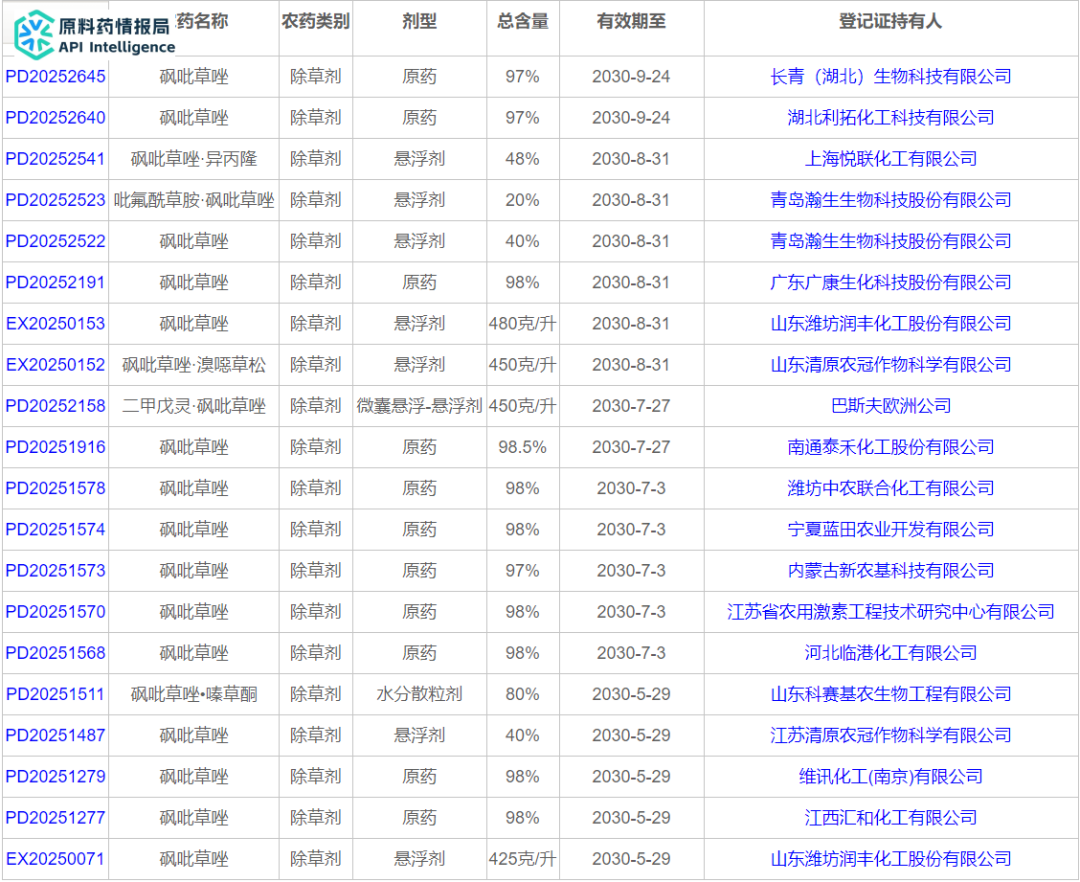This screenshot has width=1080, height=882.
Task: Open holder 南通泰禾化工股份有限公司
Action: [891, 448]
